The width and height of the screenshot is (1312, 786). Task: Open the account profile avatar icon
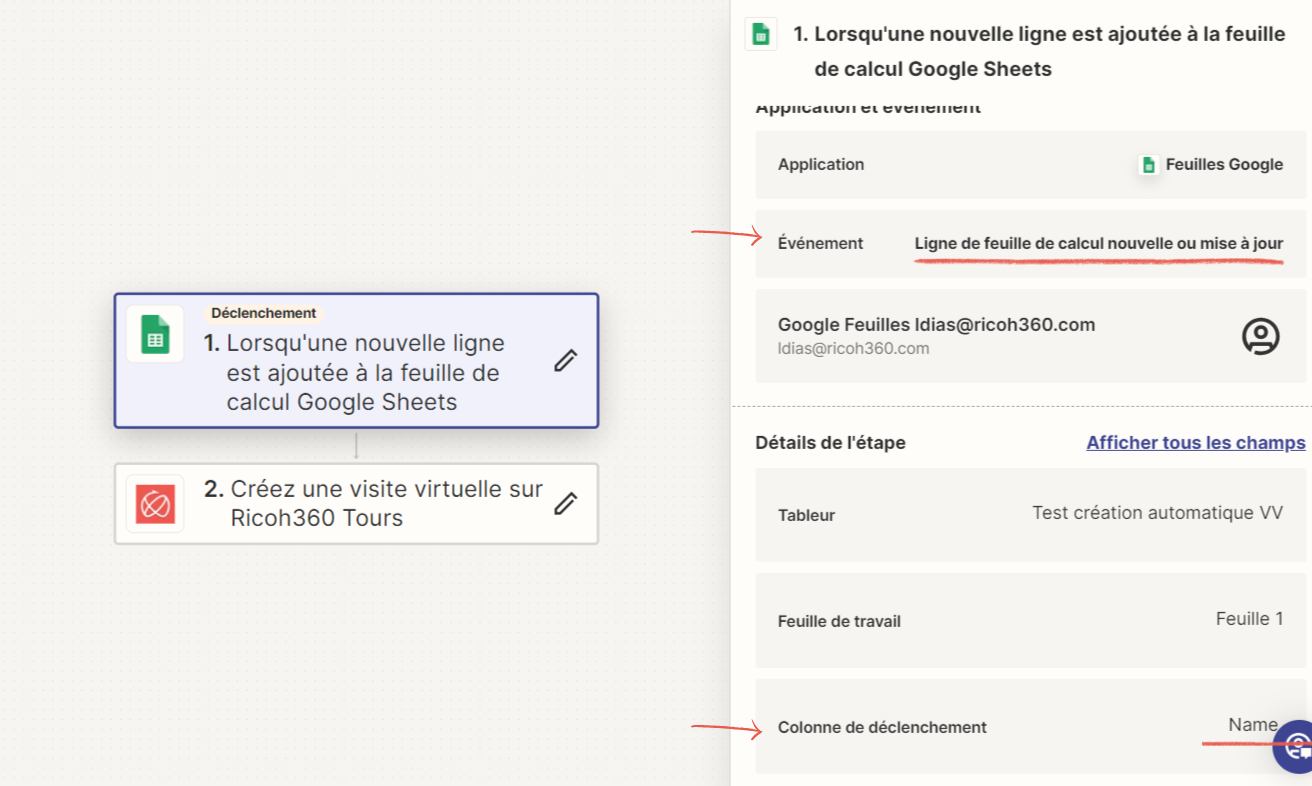pyautogui.click(x=1261, y=336)
